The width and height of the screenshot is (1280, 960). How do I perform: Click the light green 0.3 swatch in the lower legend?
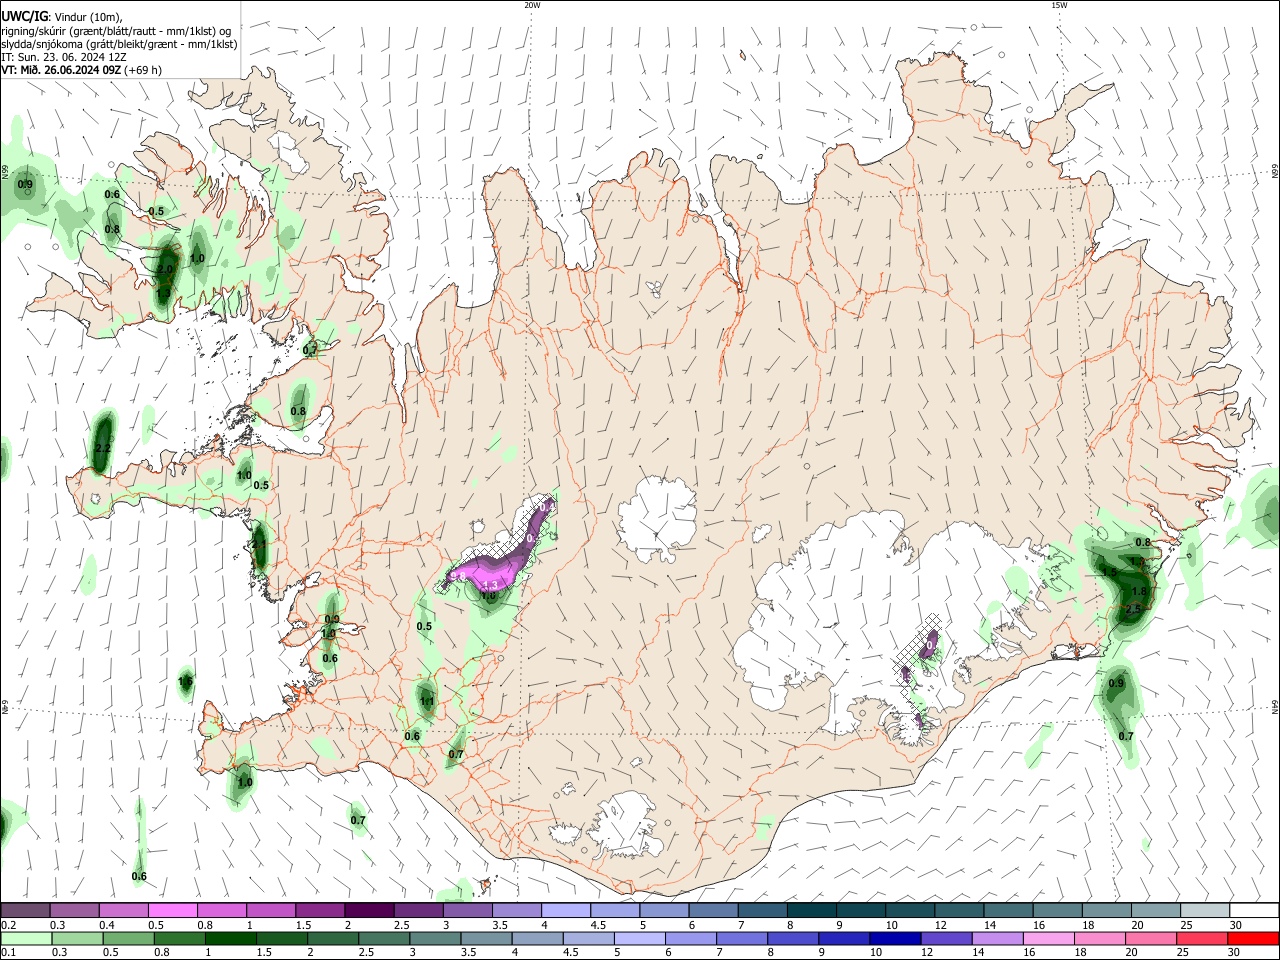point(77,939)
